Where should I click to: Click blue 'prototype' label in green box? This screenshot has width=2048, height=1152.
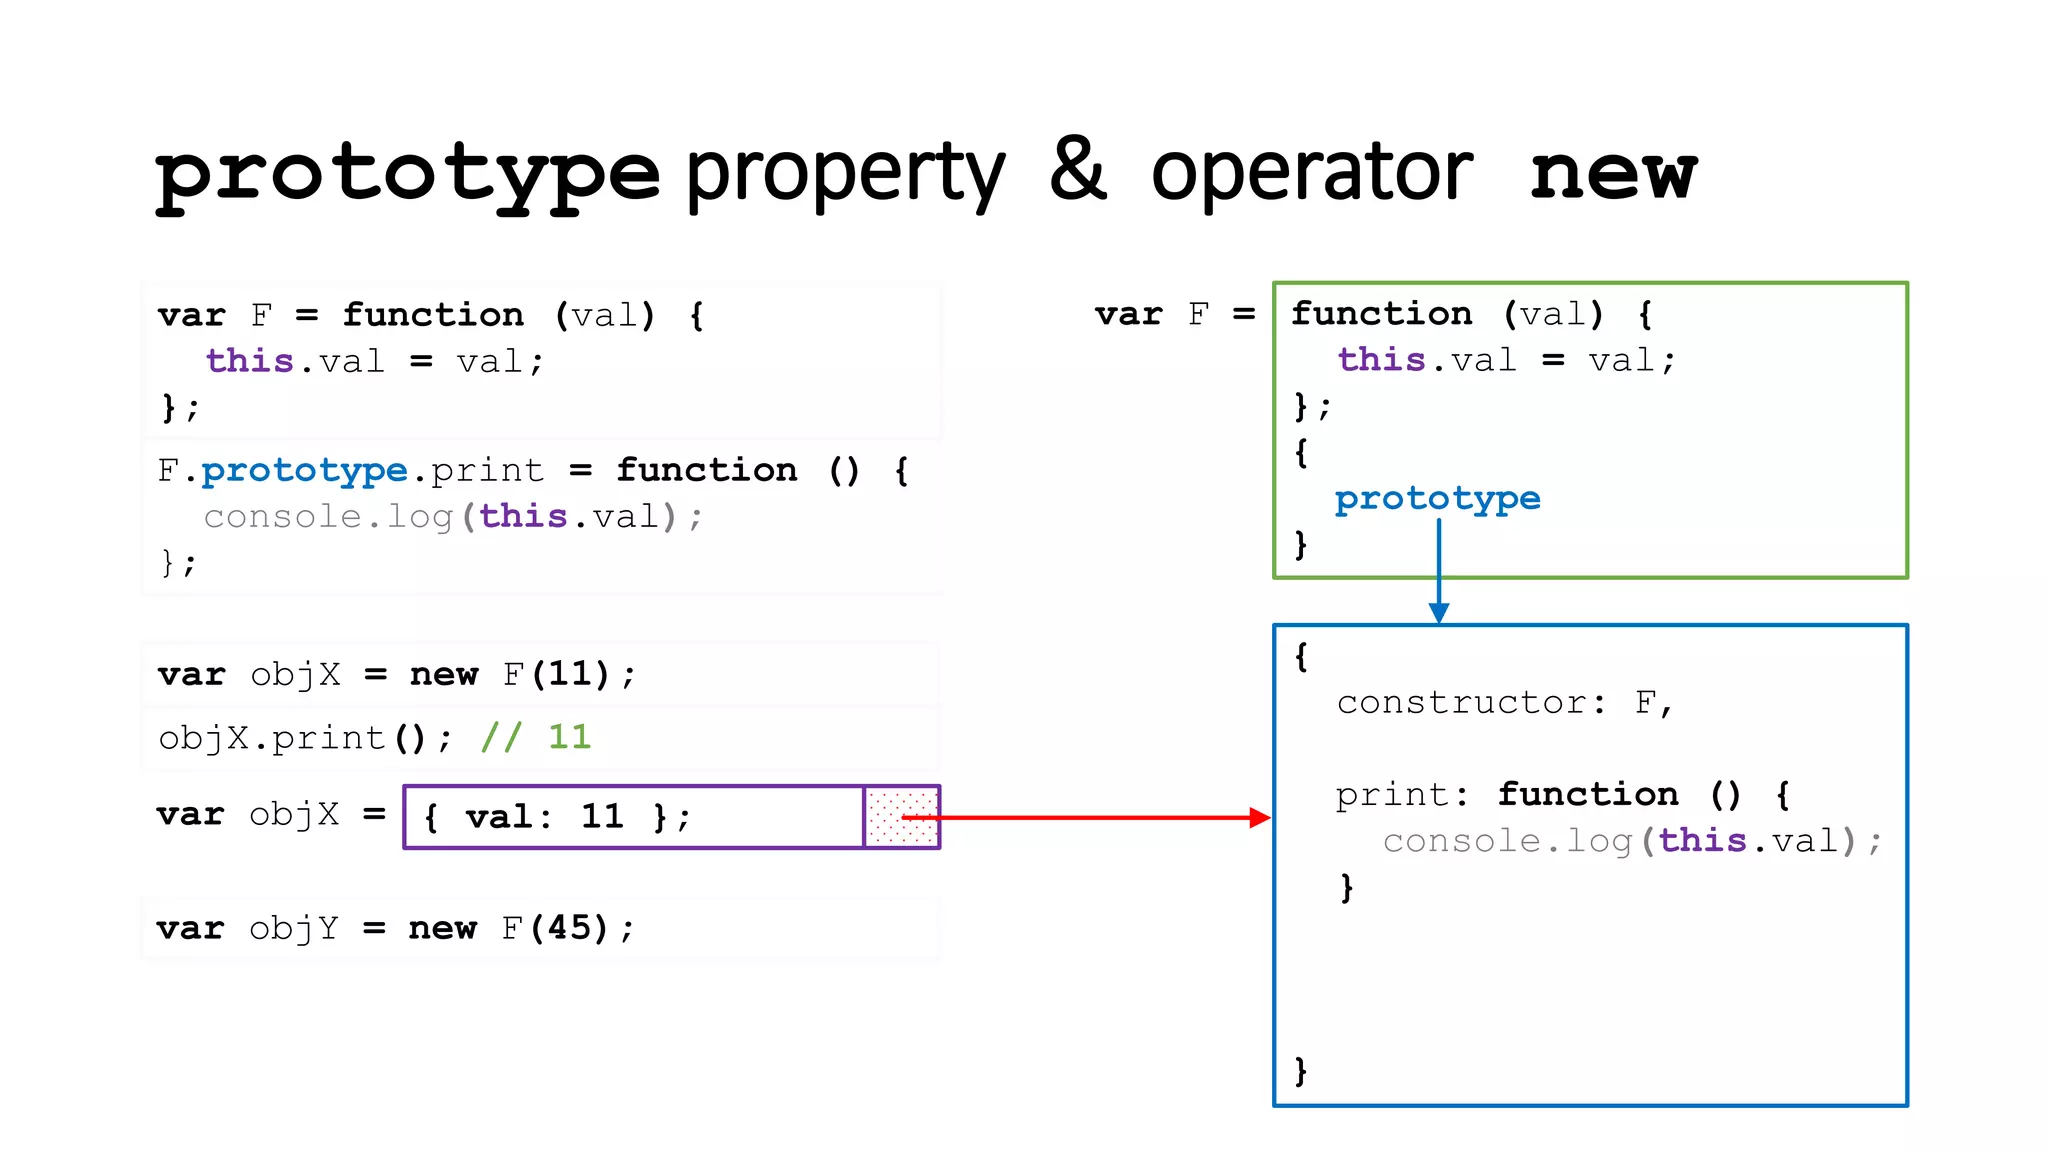coord(1437,498)
